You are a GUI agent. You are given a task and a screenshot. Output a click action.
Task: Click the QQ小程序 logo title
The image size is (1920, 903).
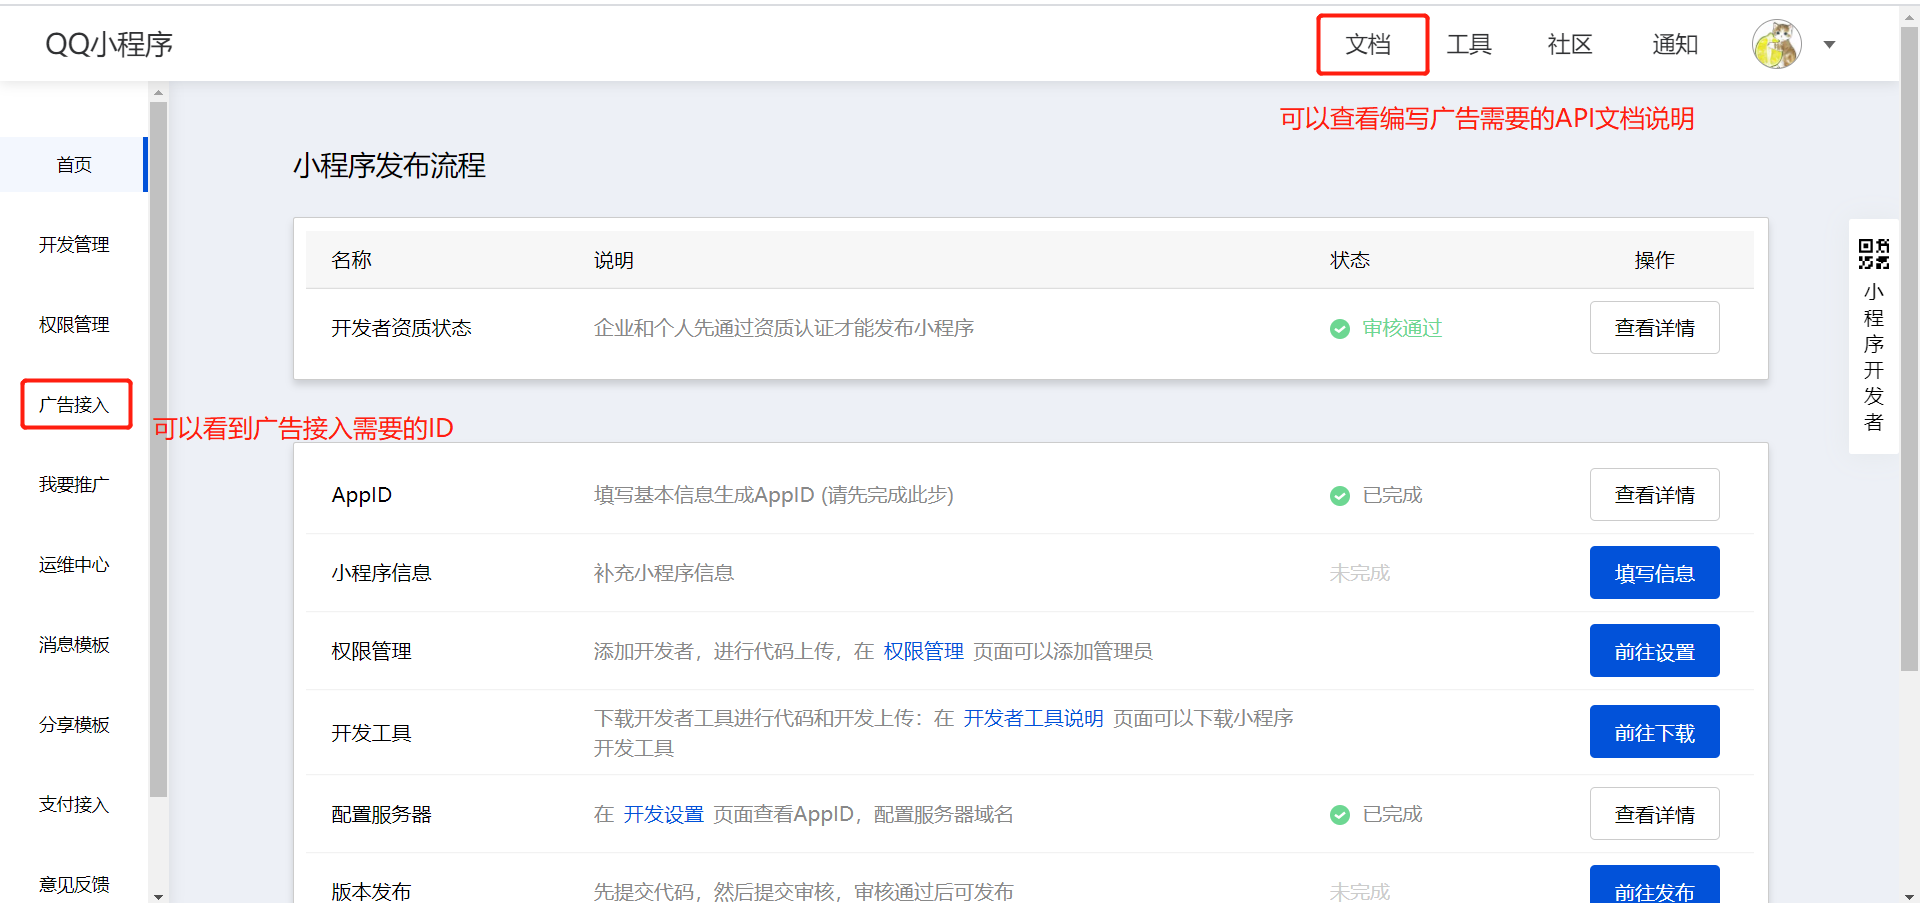[109, 44]
